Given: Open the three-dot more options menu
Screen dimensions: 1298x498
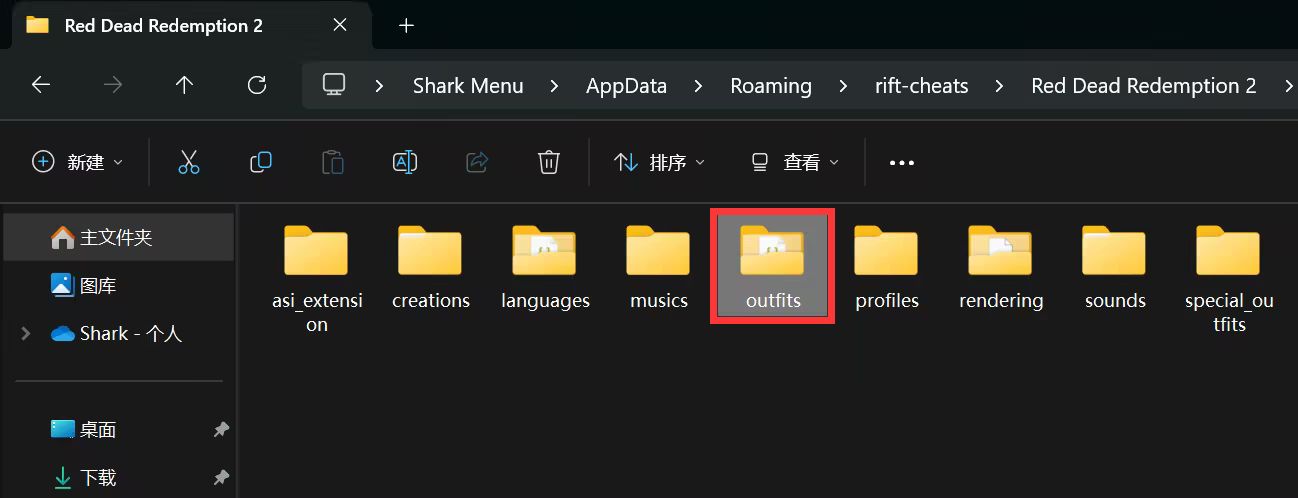Looking at the screenshot, I should click(902, 163).
